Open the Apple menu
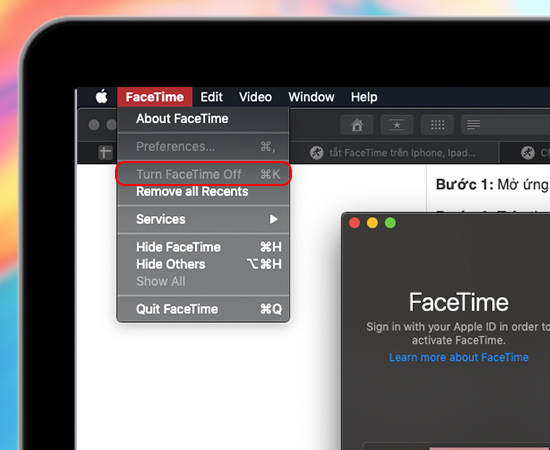The height and width of the screenshot is (450, 550). tap(101, 96)
